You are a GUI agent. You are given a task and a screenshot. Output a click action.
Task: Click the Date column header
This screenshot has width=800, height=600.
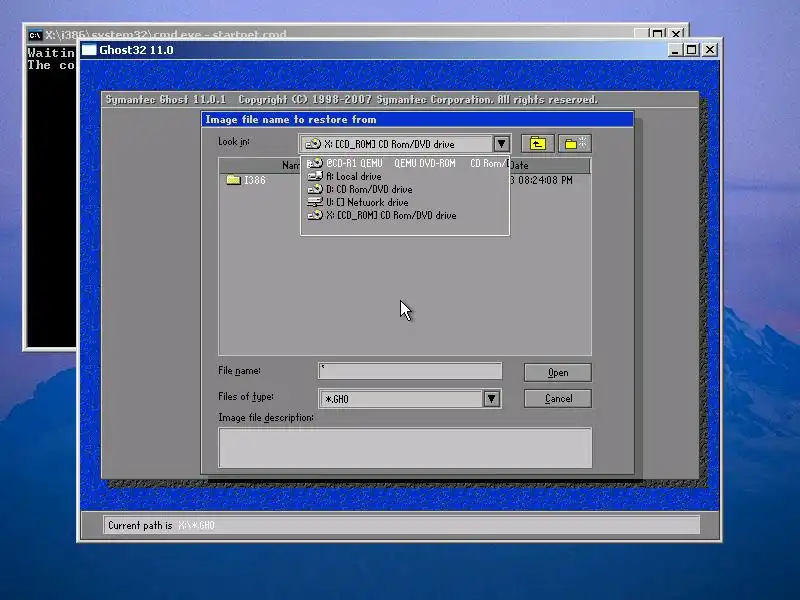(550, 165)
